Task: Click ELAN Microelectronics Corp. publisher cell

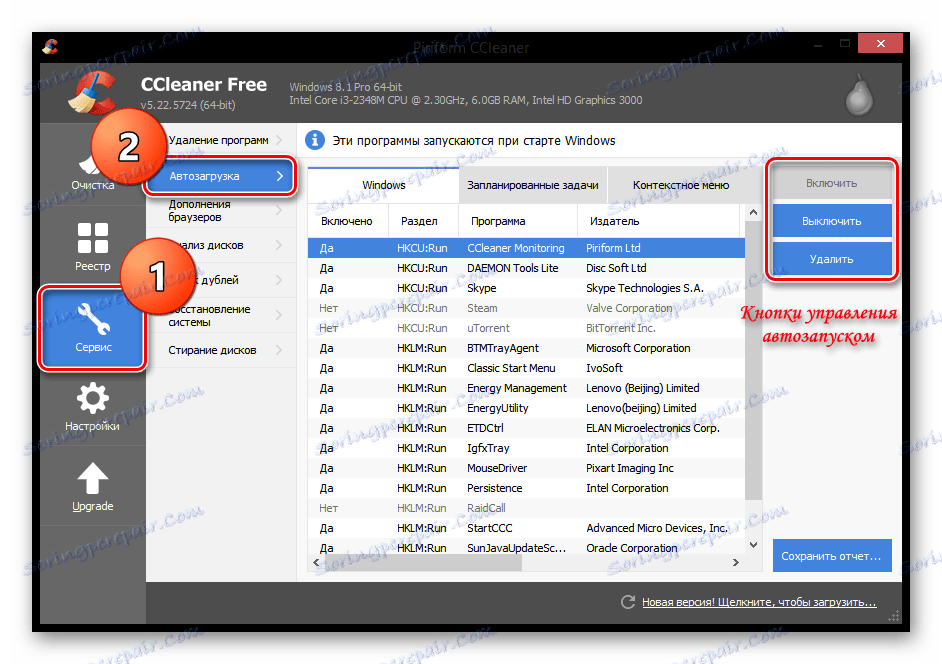Action: point(652,428)
